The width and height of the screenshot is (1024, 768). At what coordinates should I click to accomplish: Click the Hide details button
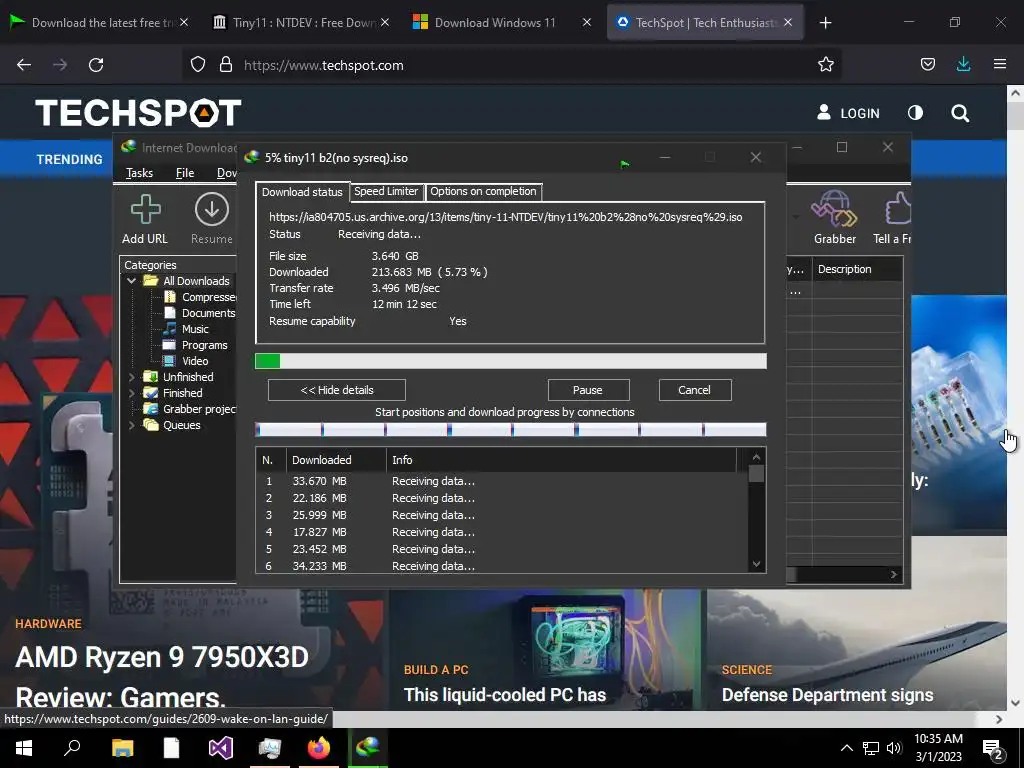(336, 390)
